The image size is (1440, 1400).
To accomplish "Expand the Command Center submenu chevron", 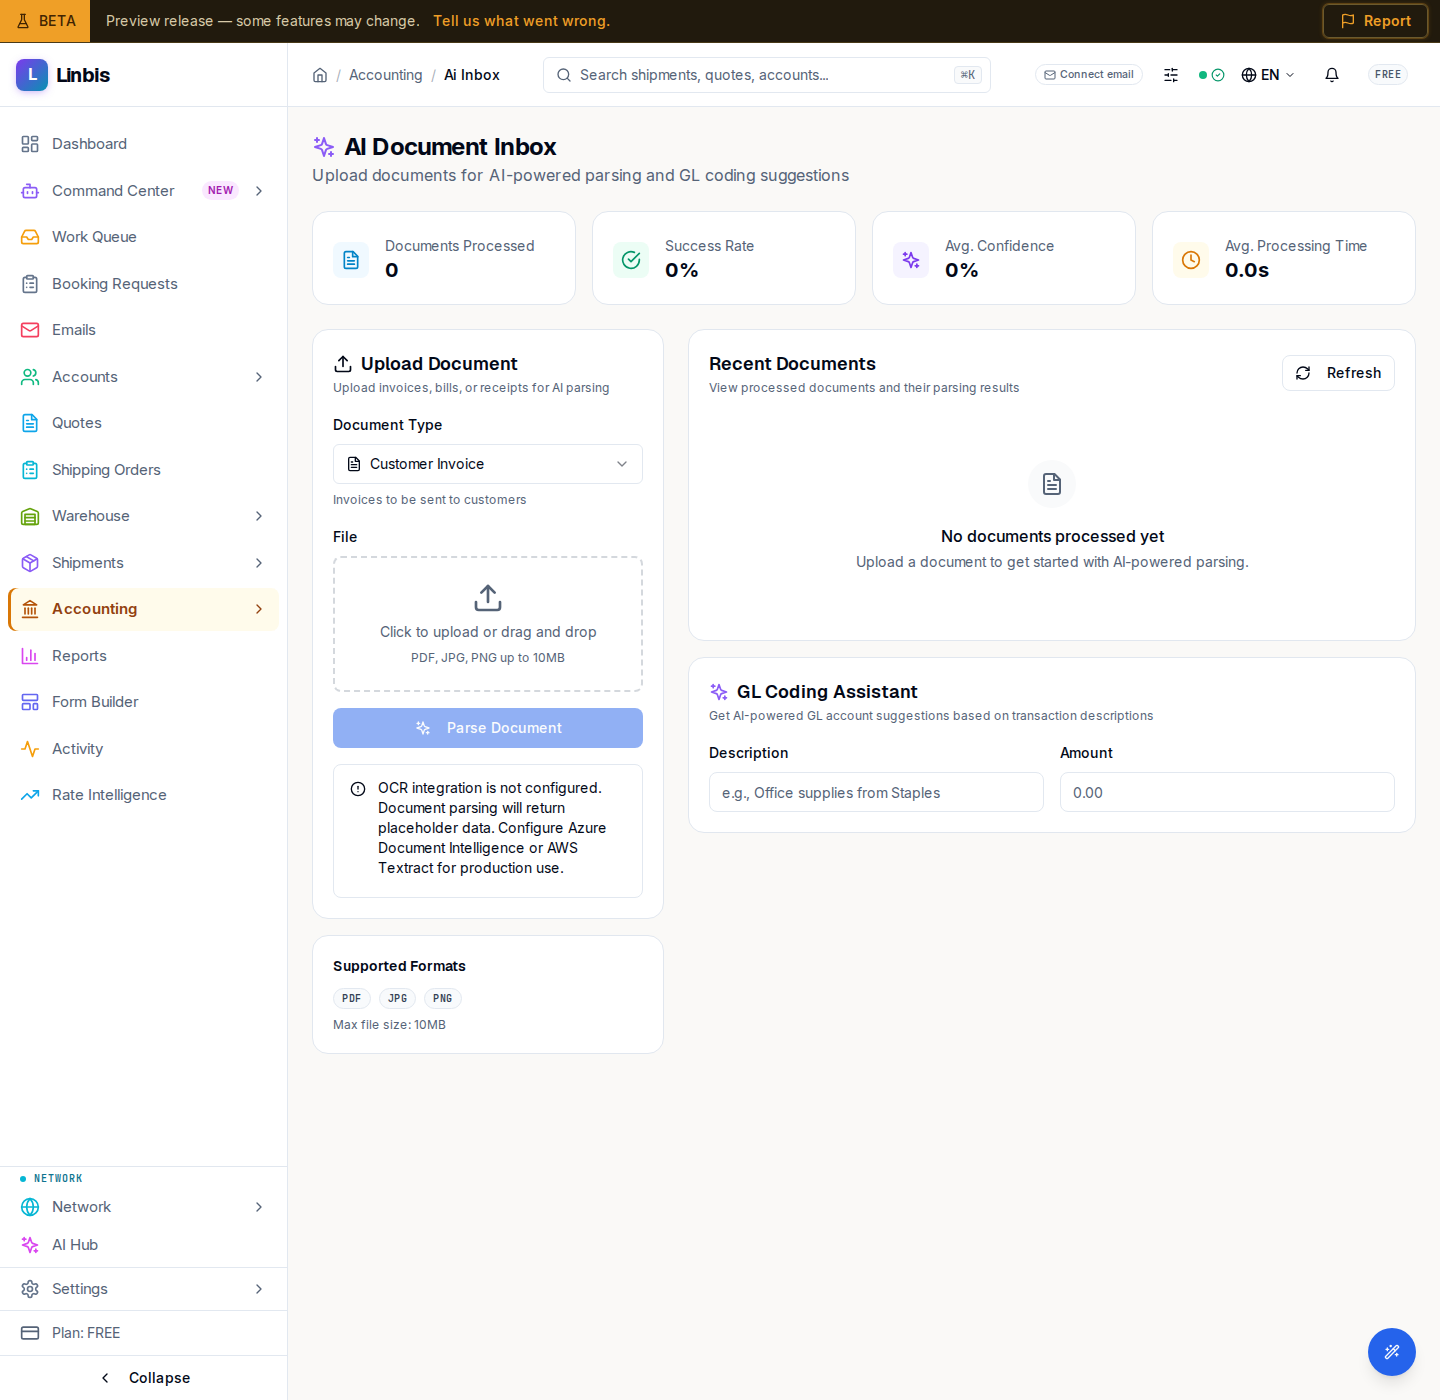I will (259, 191).
